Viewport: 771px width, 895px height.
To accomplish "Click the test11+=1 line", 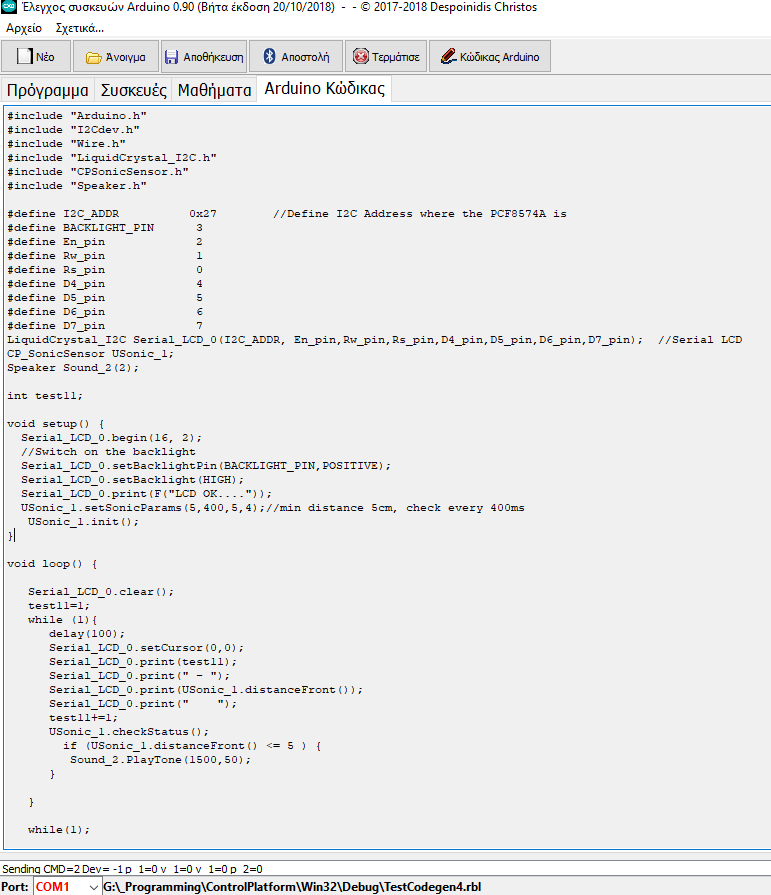I will (83, 717).
